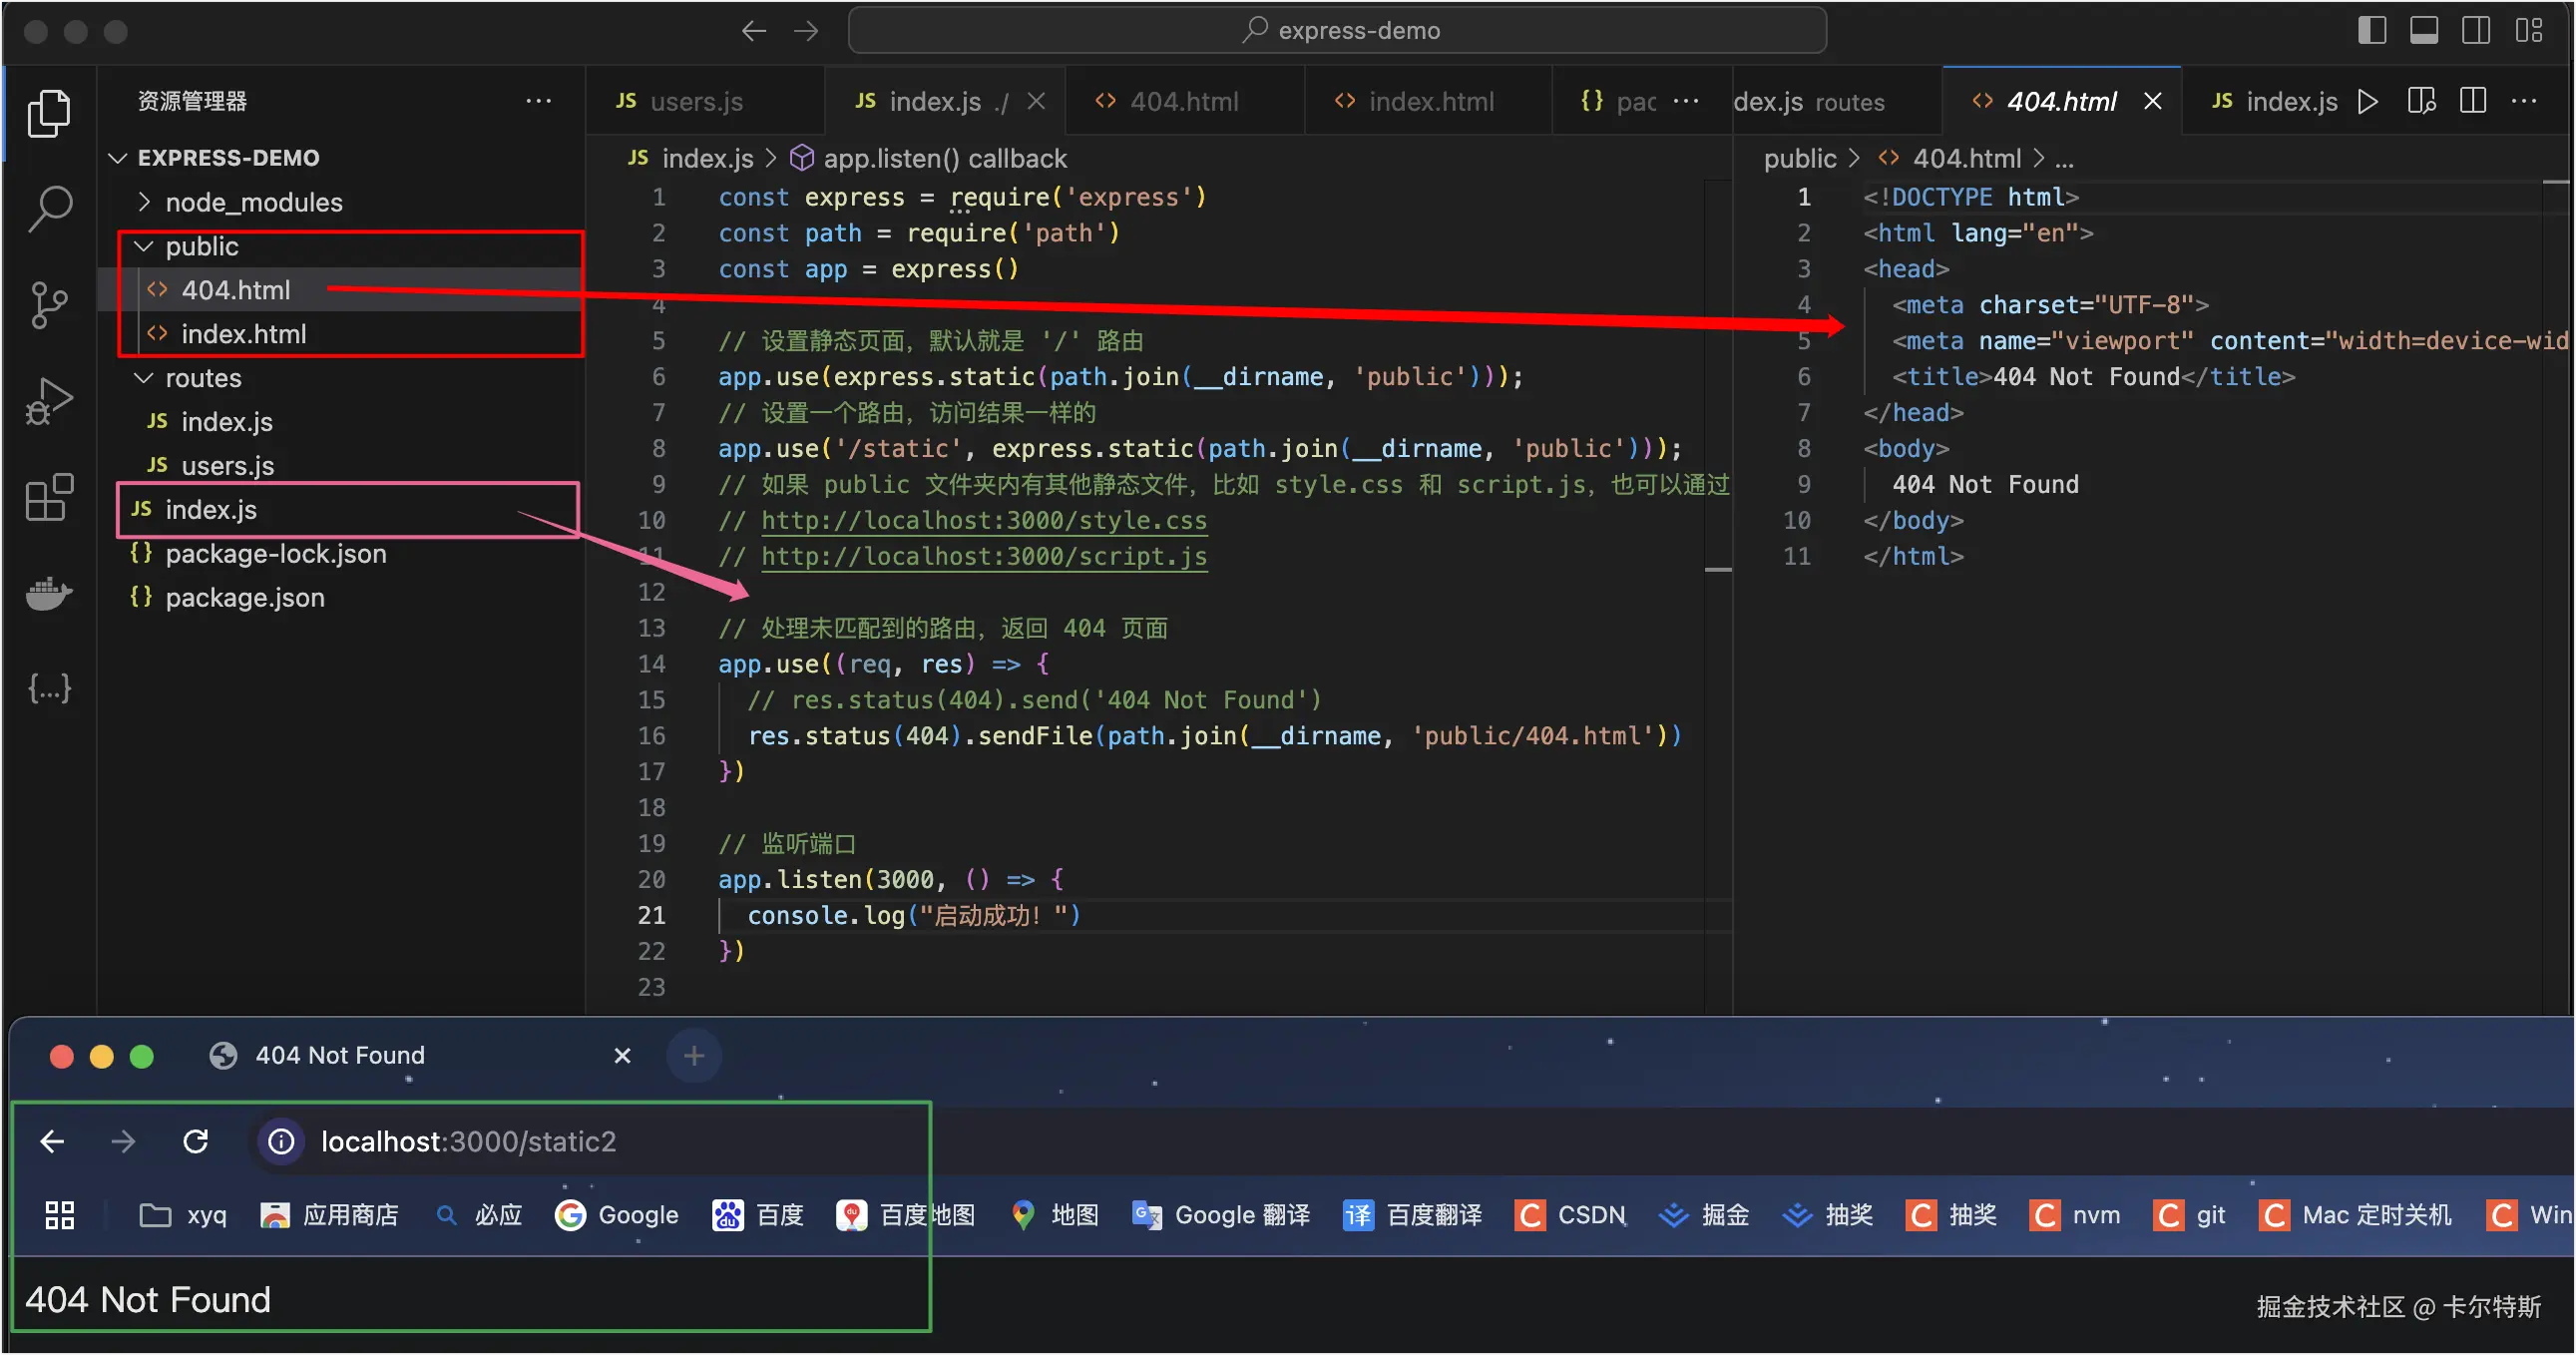
Task: Open the Search view in activity bar
Action: pyautogui.click(x=49, y=208)
